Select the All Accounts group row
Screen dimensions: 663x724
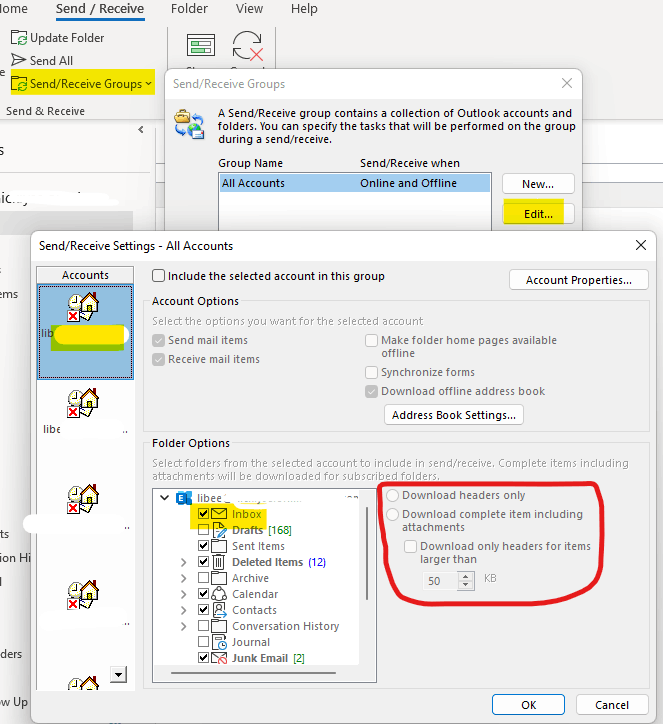355,183
